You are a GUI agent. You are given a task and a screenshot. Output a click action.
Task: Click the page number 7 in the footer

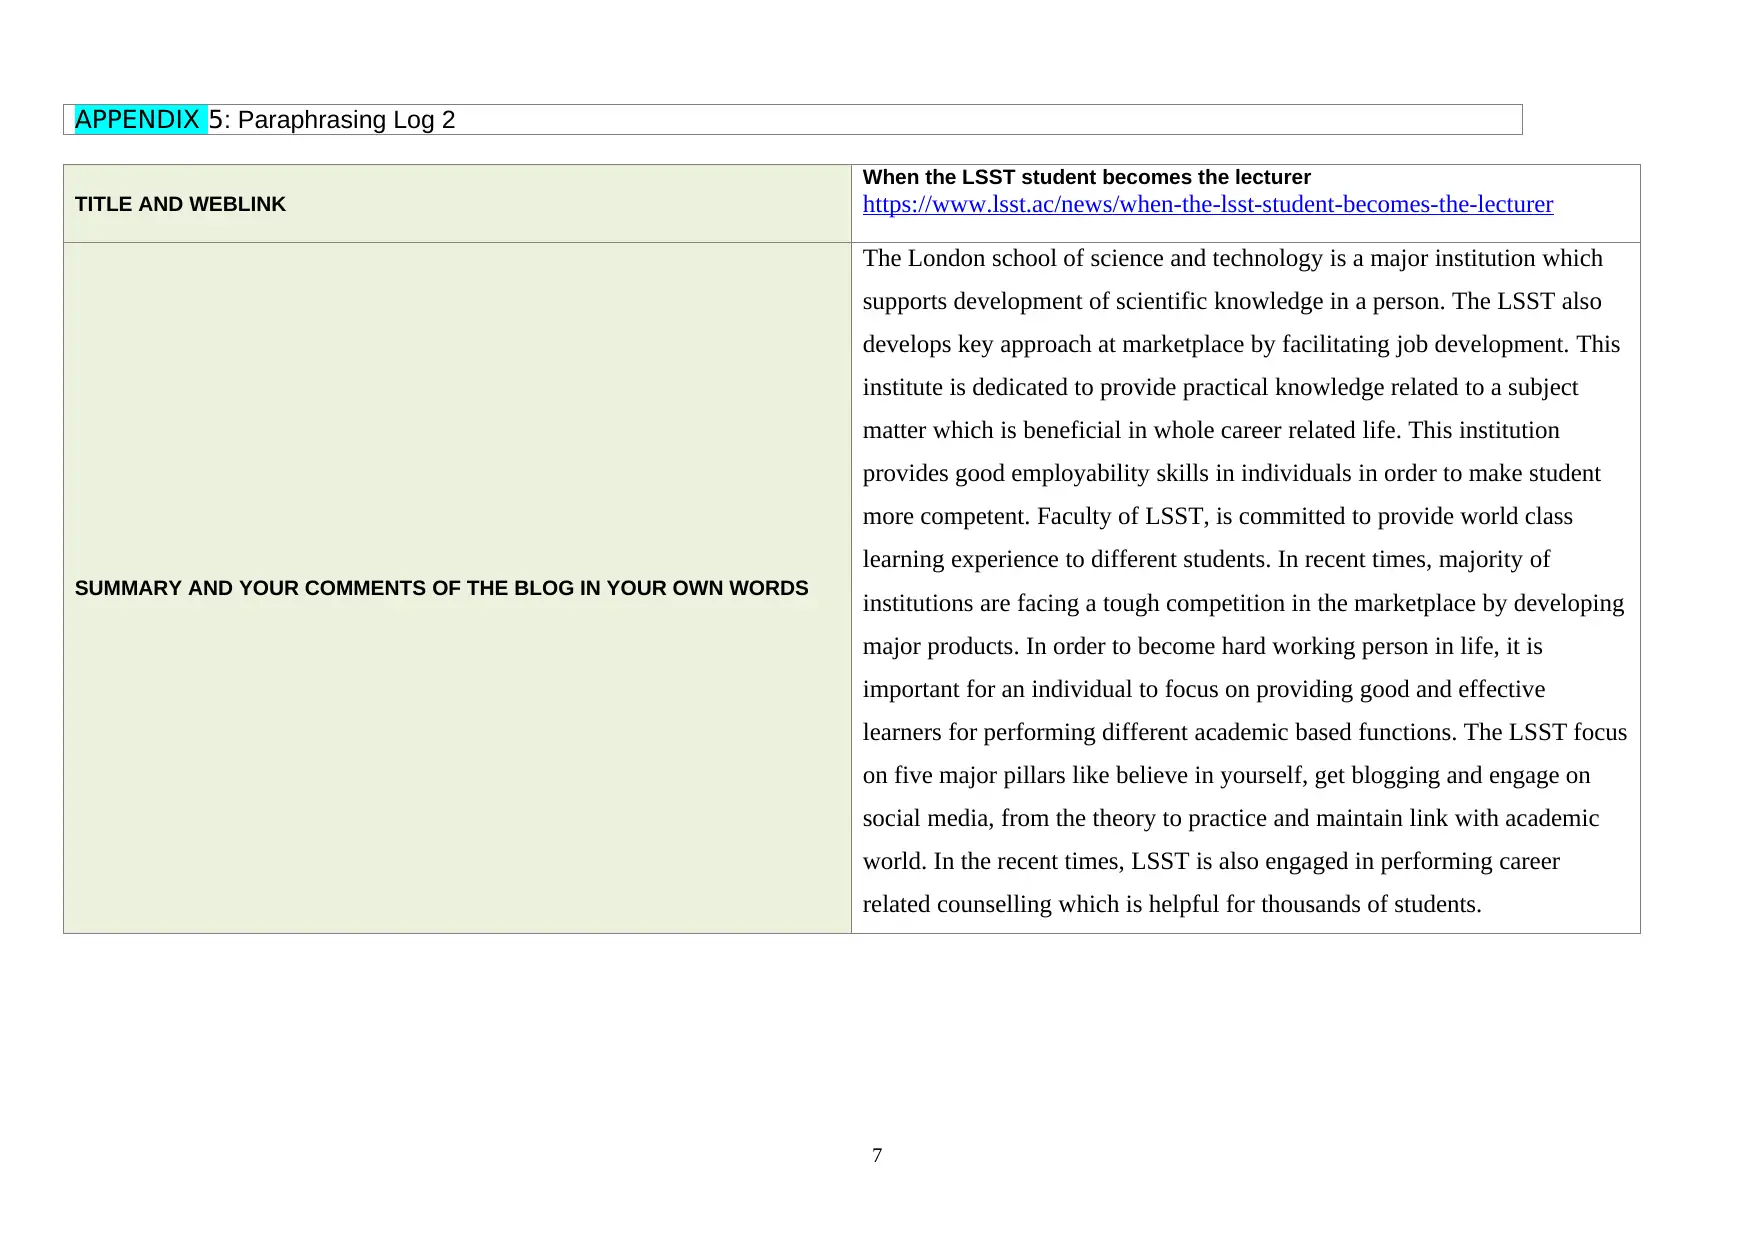(877, 1156)
